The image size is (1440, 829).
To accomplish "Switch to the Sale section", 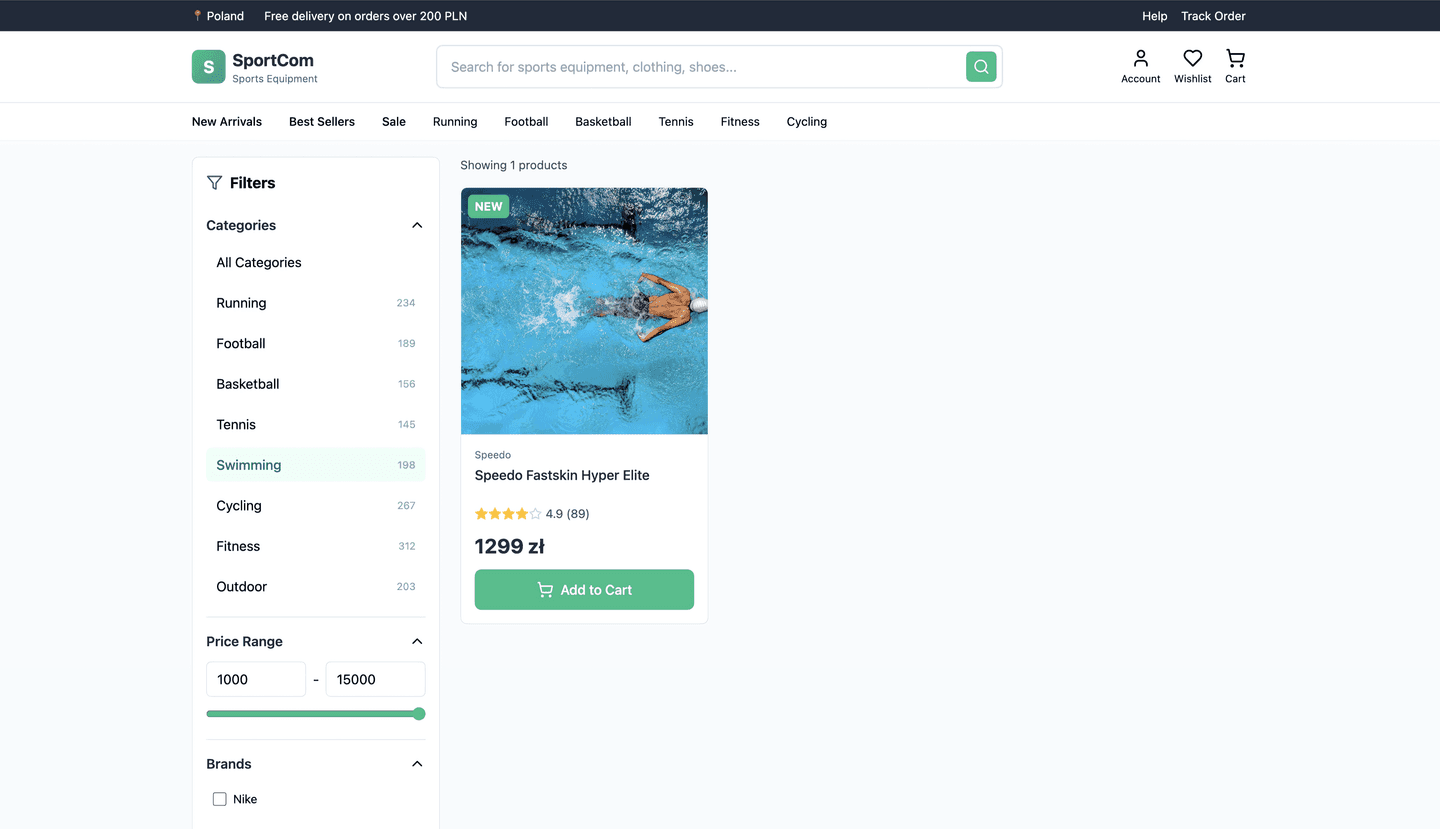I will (x=393, y=121).
